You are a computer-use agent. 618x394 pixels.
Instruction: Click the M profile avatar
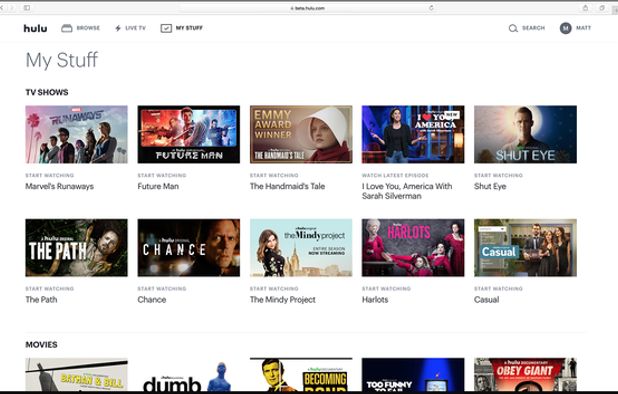(x=566, y=28)
